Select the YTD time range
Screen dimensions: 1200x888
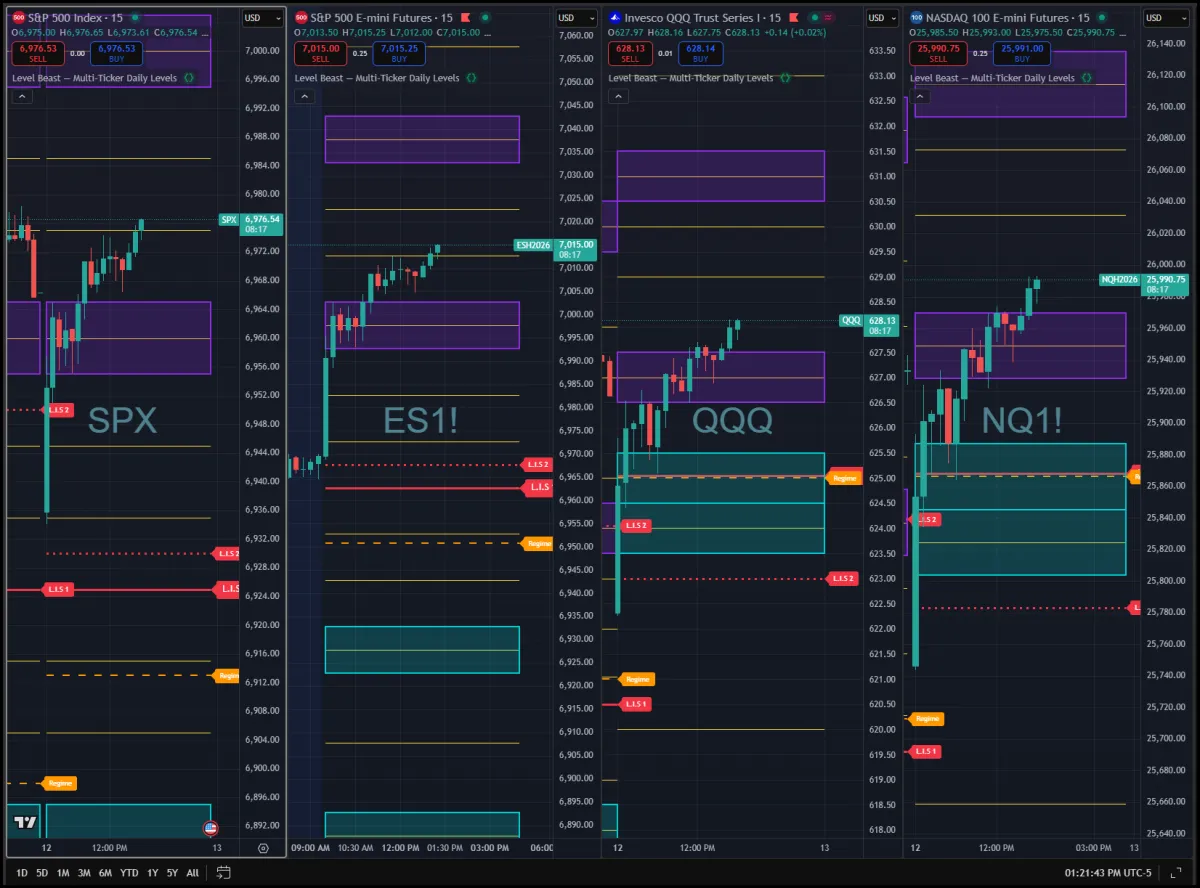[129, 873]
